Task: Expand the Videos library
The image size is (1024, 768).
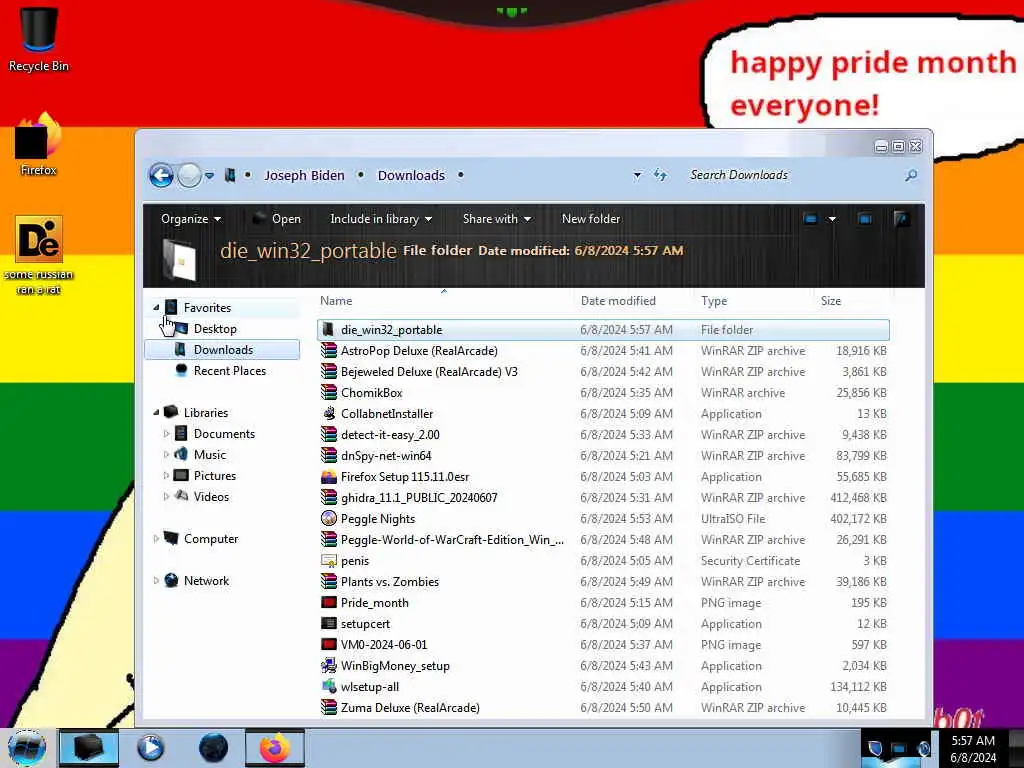Action: click(166, 496)
